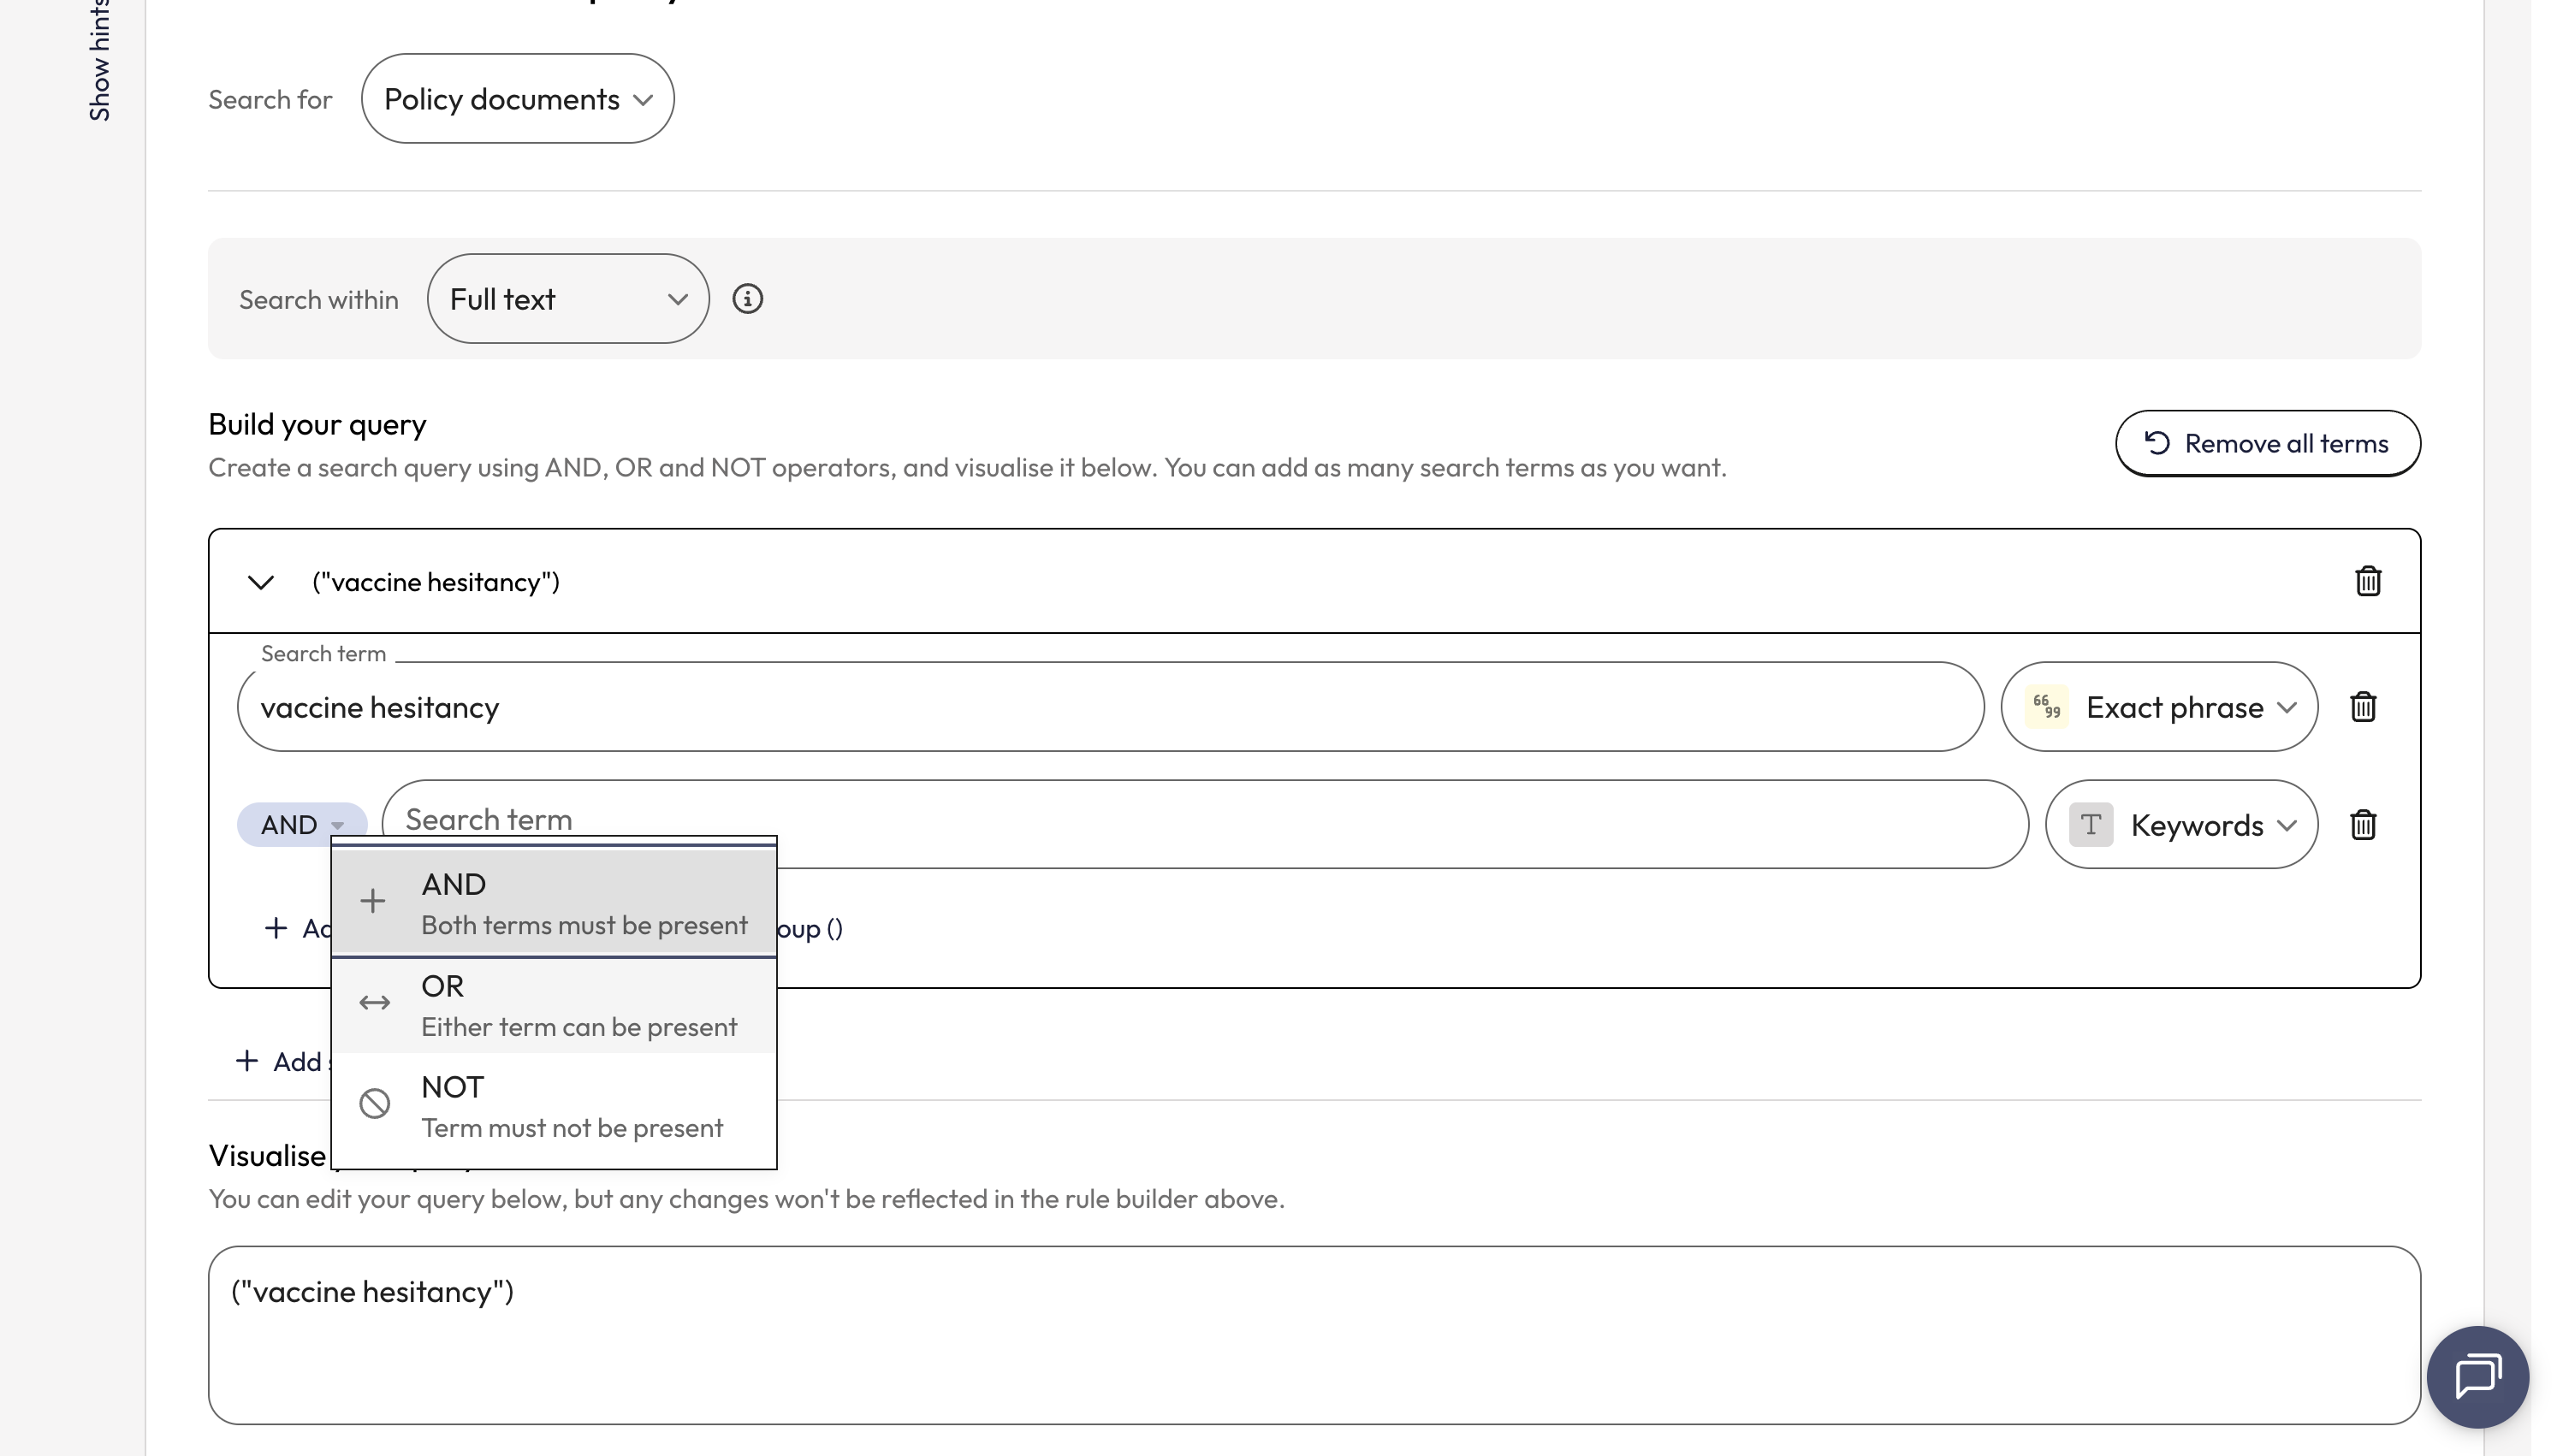2557x1456 pixels.
Task: Click the T Keywords type icon
Action: click(2090, 825)
